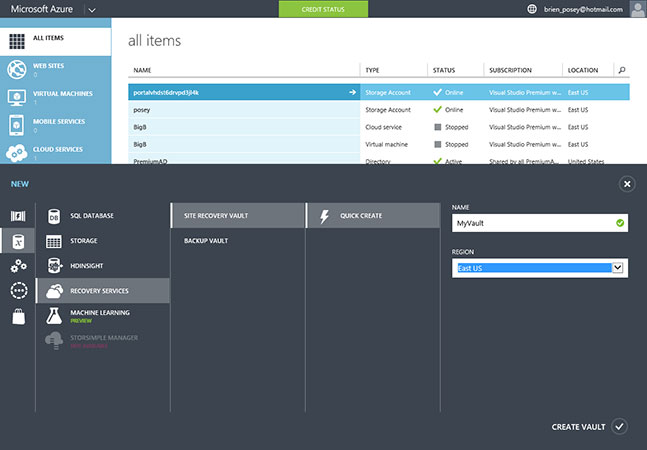
Task: Expand the Microsoft Azure header chevron
Action: coord(92,10)
